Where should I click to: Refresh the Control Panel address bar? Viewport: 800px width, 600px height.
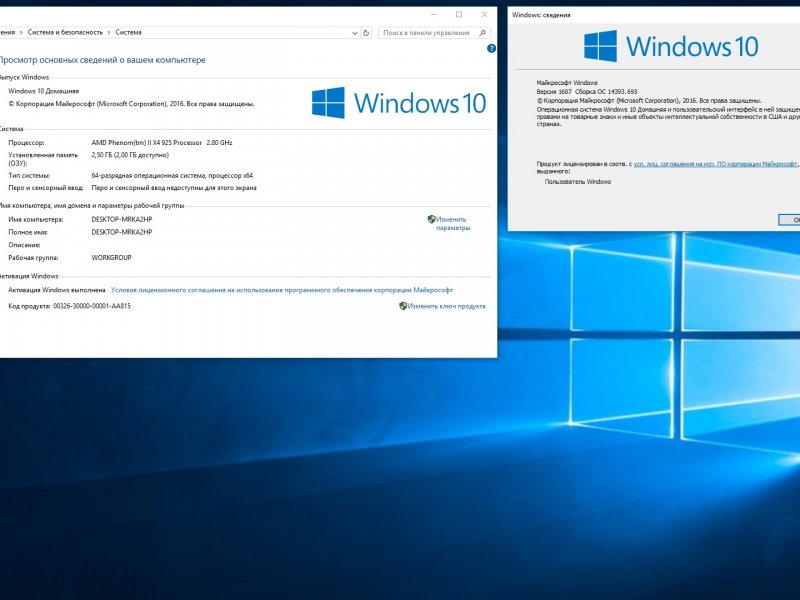click(x=366, y=33)
